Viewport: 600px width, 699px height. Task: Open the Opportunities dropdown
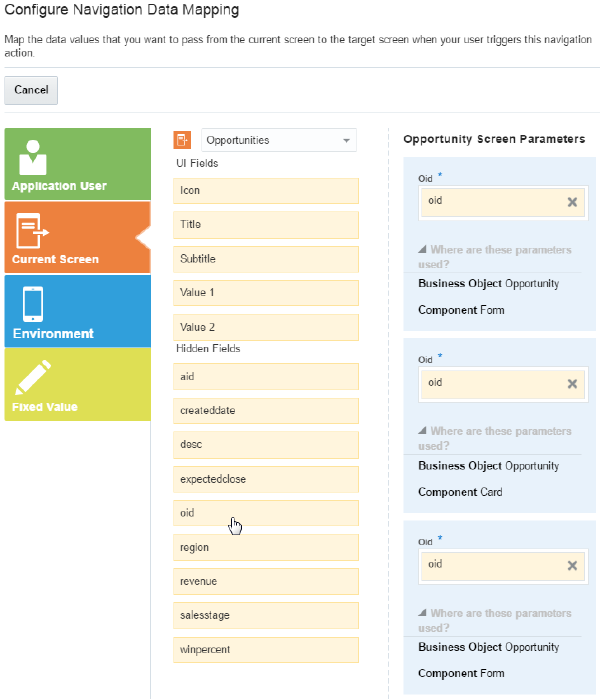[347, 140]
